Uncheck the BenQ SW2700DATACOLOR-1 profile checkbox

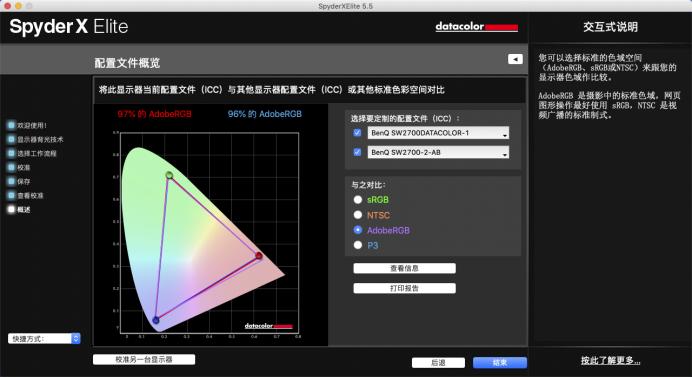coord(357,132)
